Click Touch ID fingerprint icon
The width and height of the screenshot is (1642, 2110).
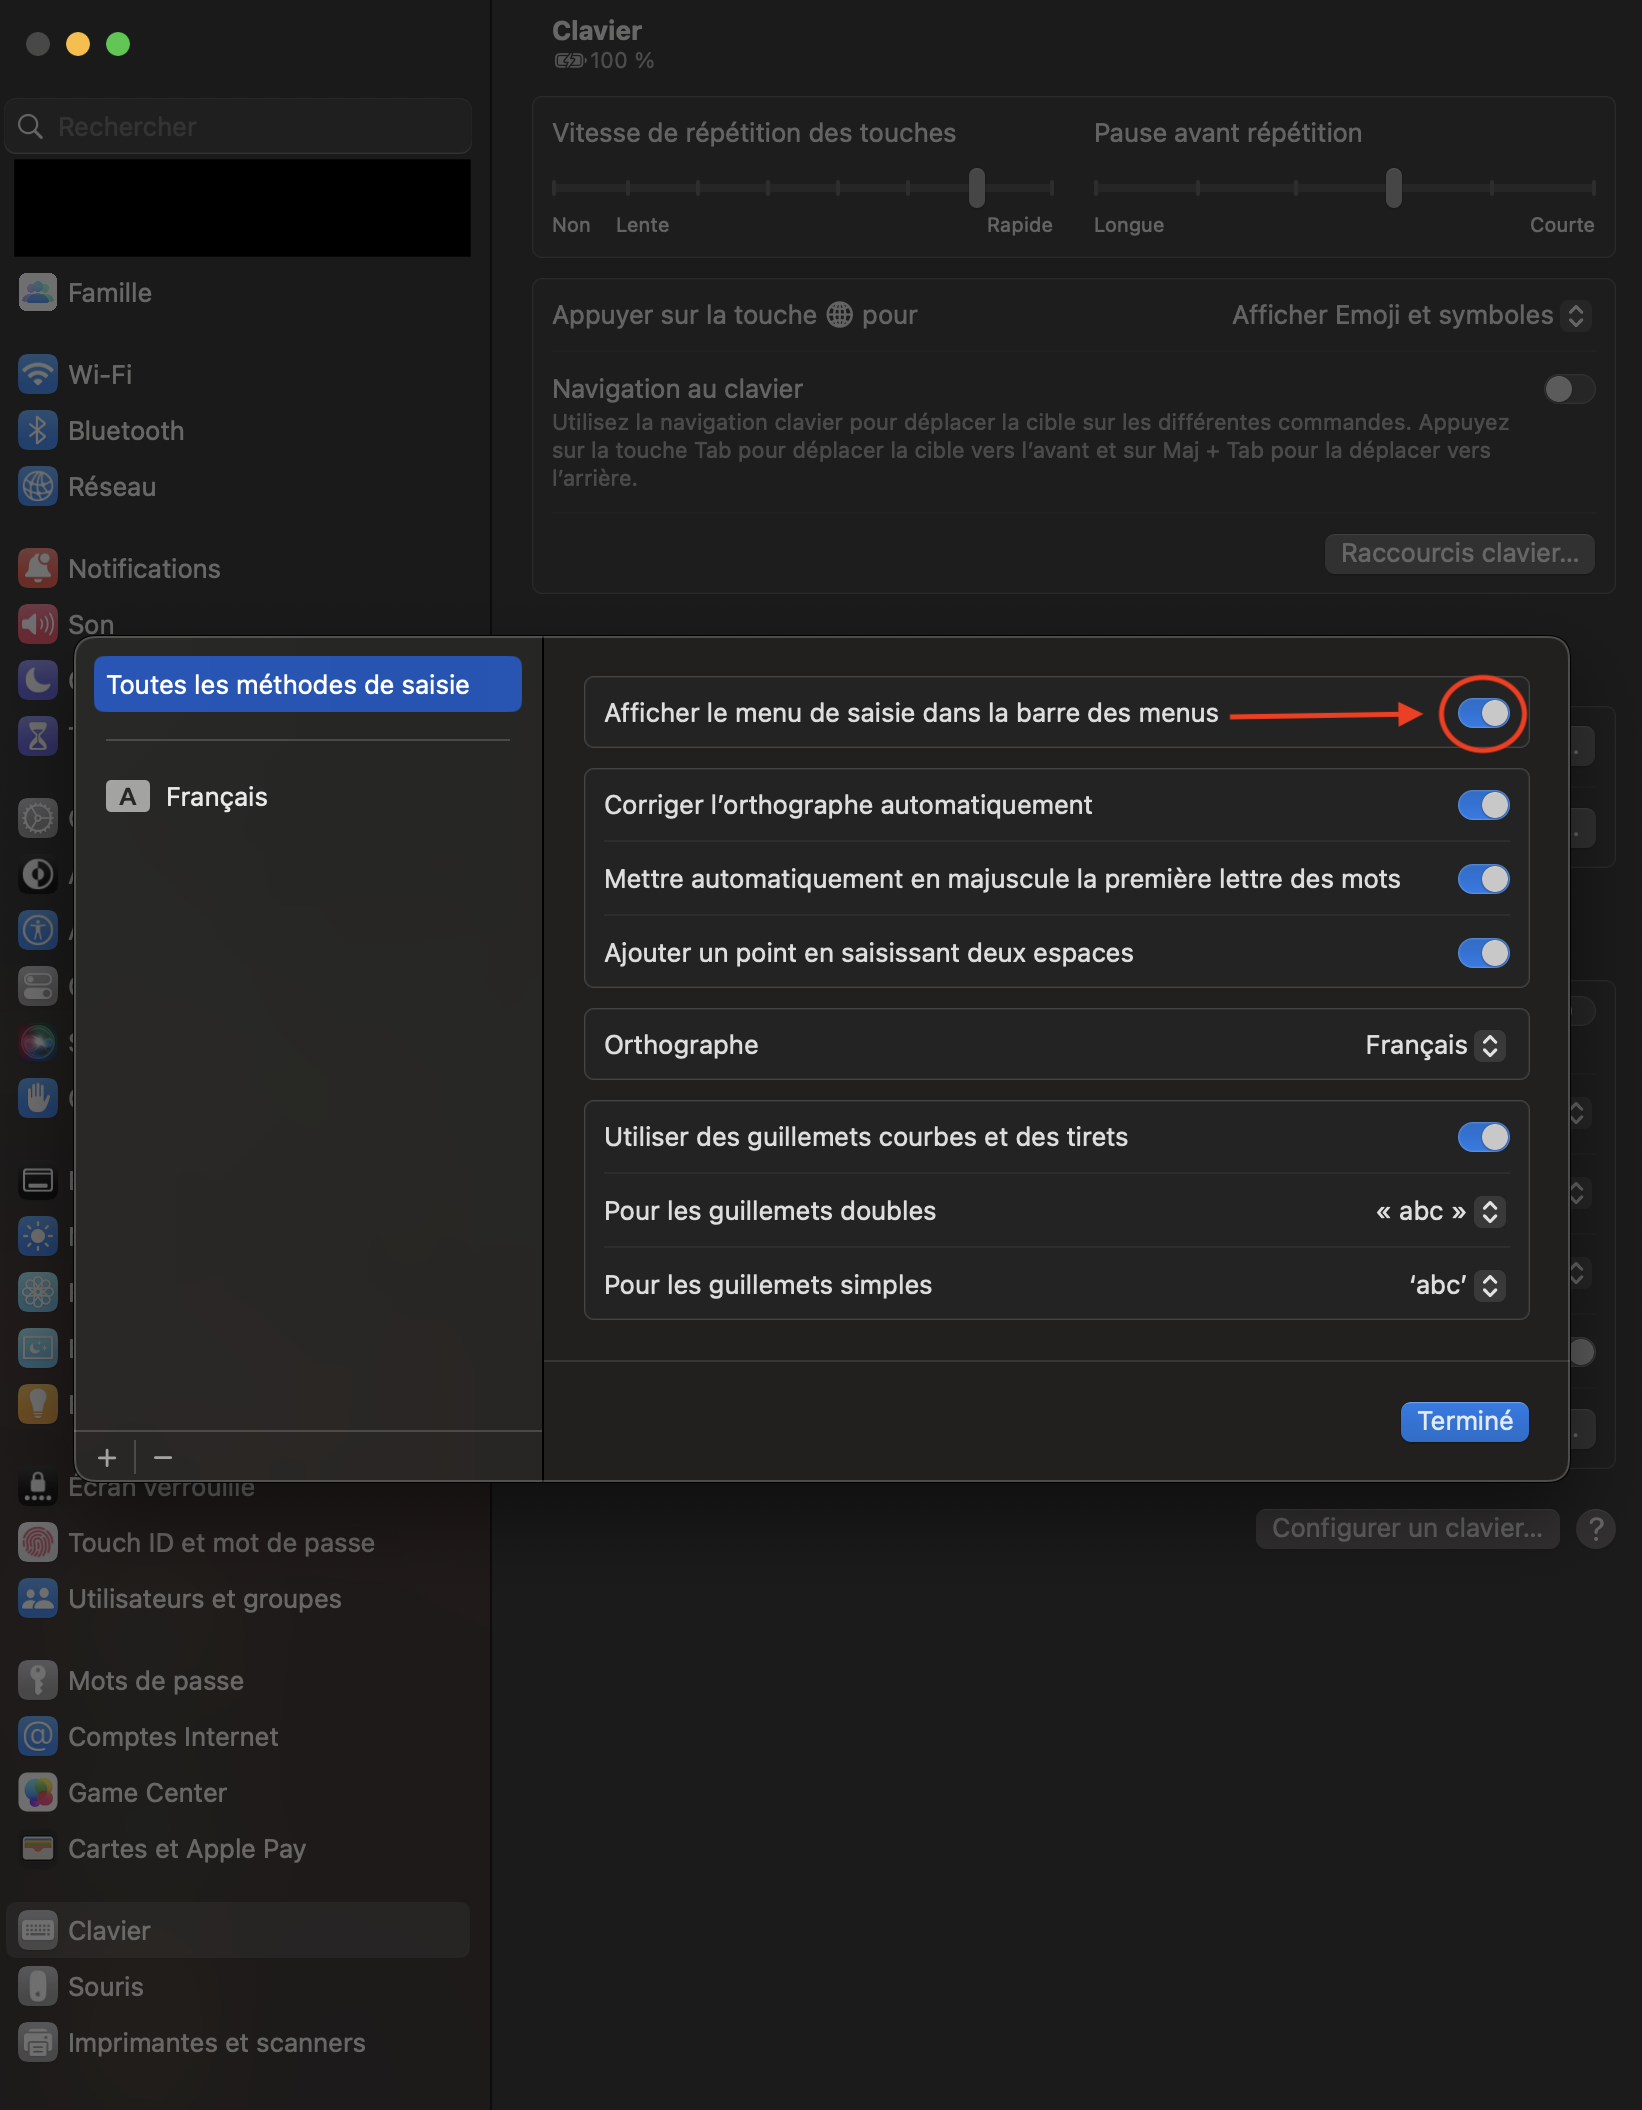(38, 1543)
